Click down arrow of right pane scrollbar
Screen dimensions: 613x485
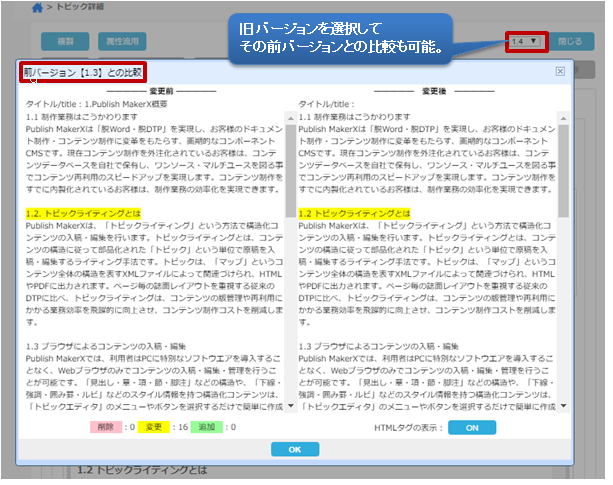pyautogui.click(x=563, y=406)
